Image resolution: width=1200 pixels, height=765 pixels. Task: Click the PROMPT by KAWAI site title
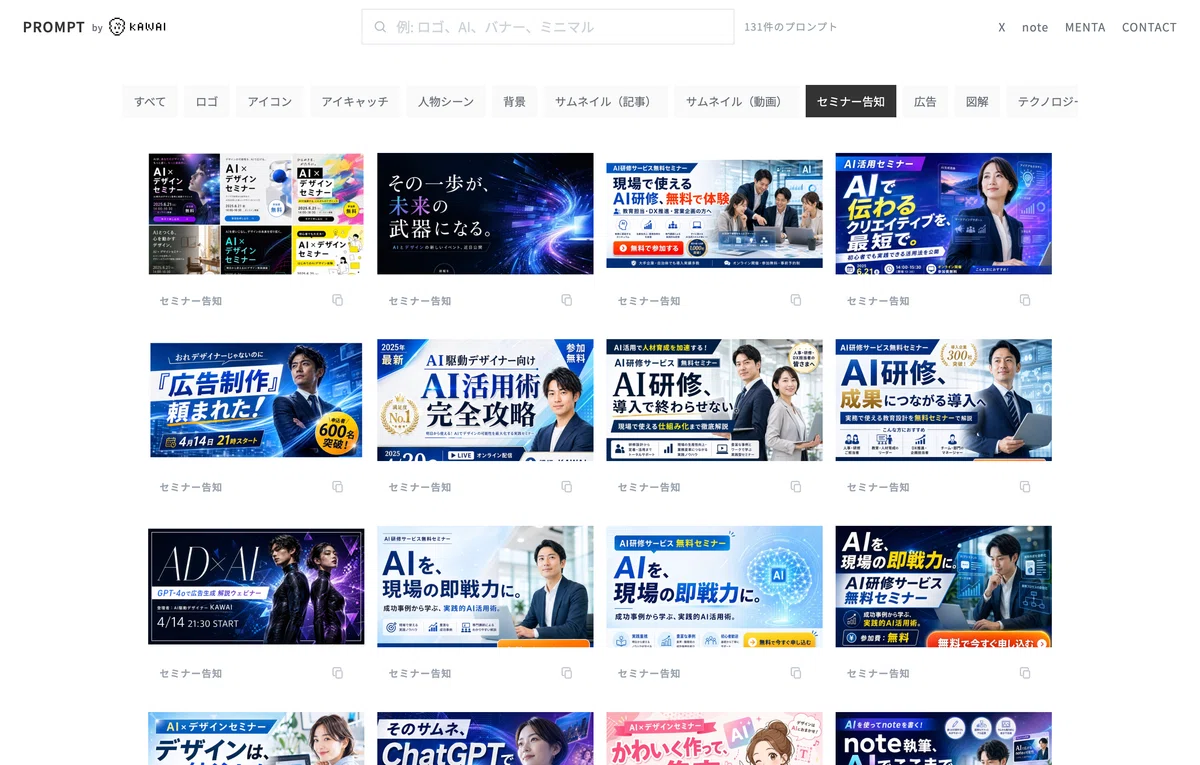[x=95, y=27]
